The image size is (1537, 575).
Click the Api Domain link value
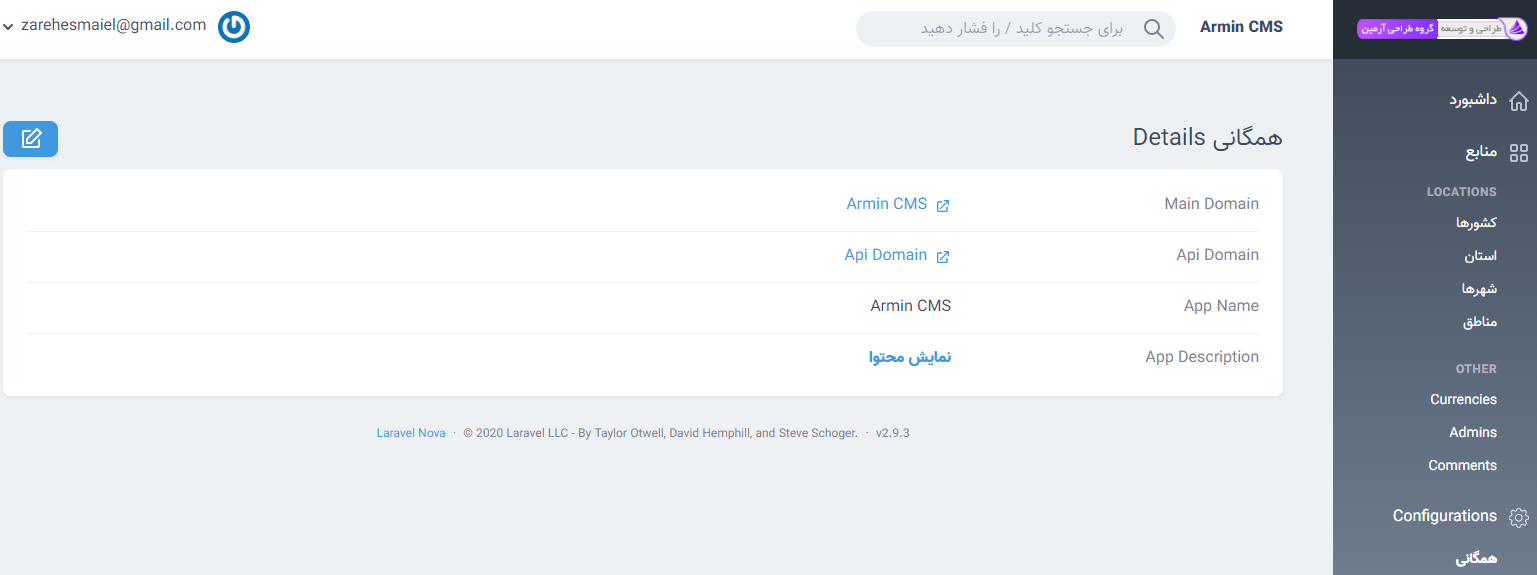point(885,255)
